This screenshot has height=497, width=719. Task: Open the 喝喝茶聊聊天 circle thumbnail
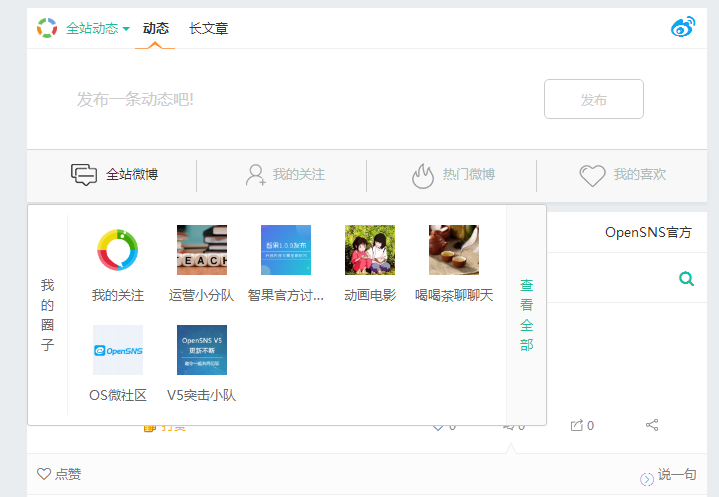(454, 250)
